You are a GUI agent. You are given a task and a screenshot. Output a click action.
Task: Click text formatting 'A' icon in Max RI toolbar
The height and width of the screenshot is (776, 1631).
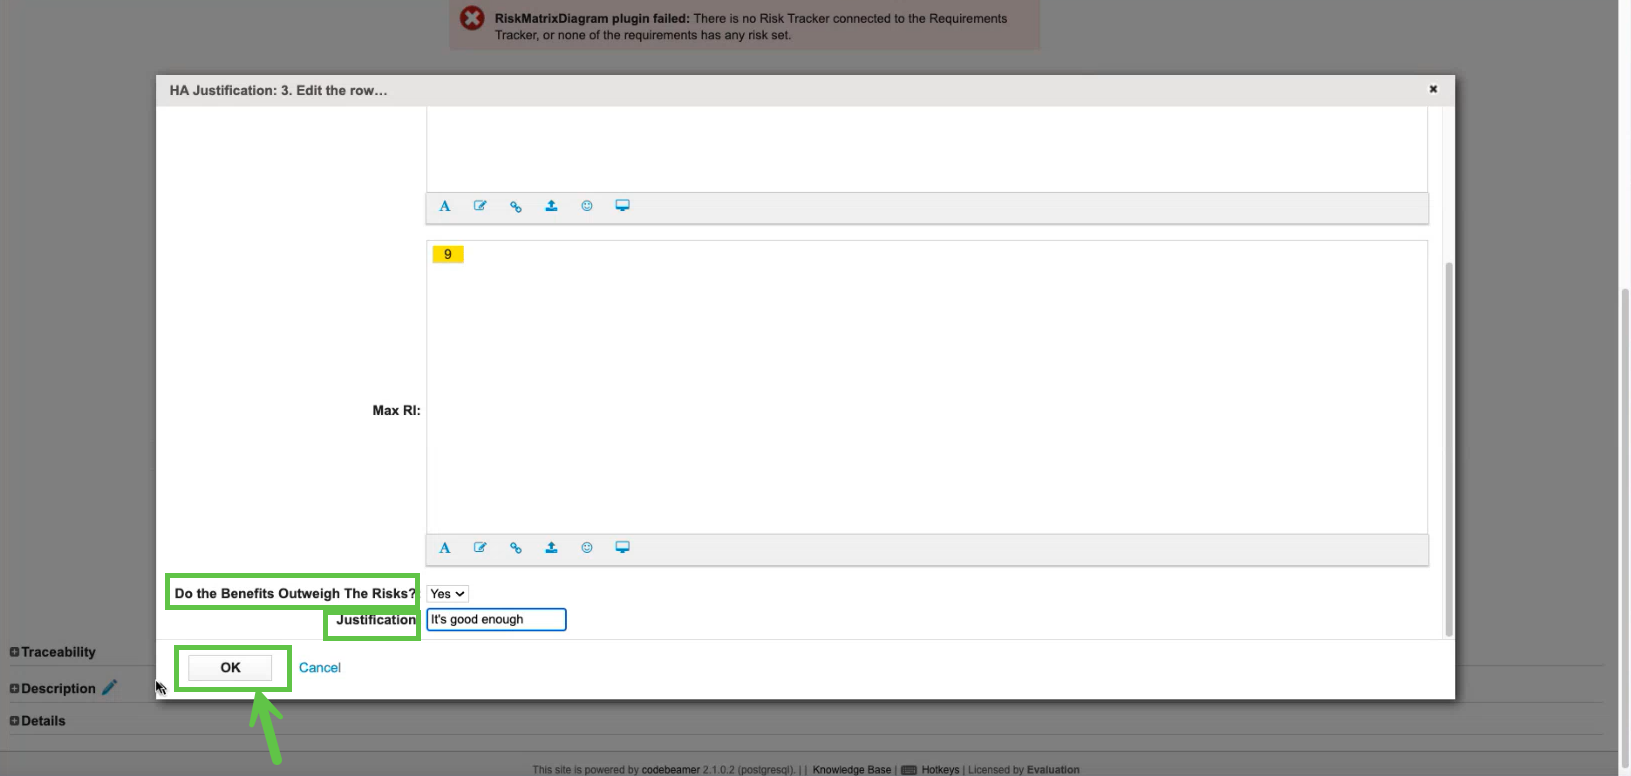(445, 548)
